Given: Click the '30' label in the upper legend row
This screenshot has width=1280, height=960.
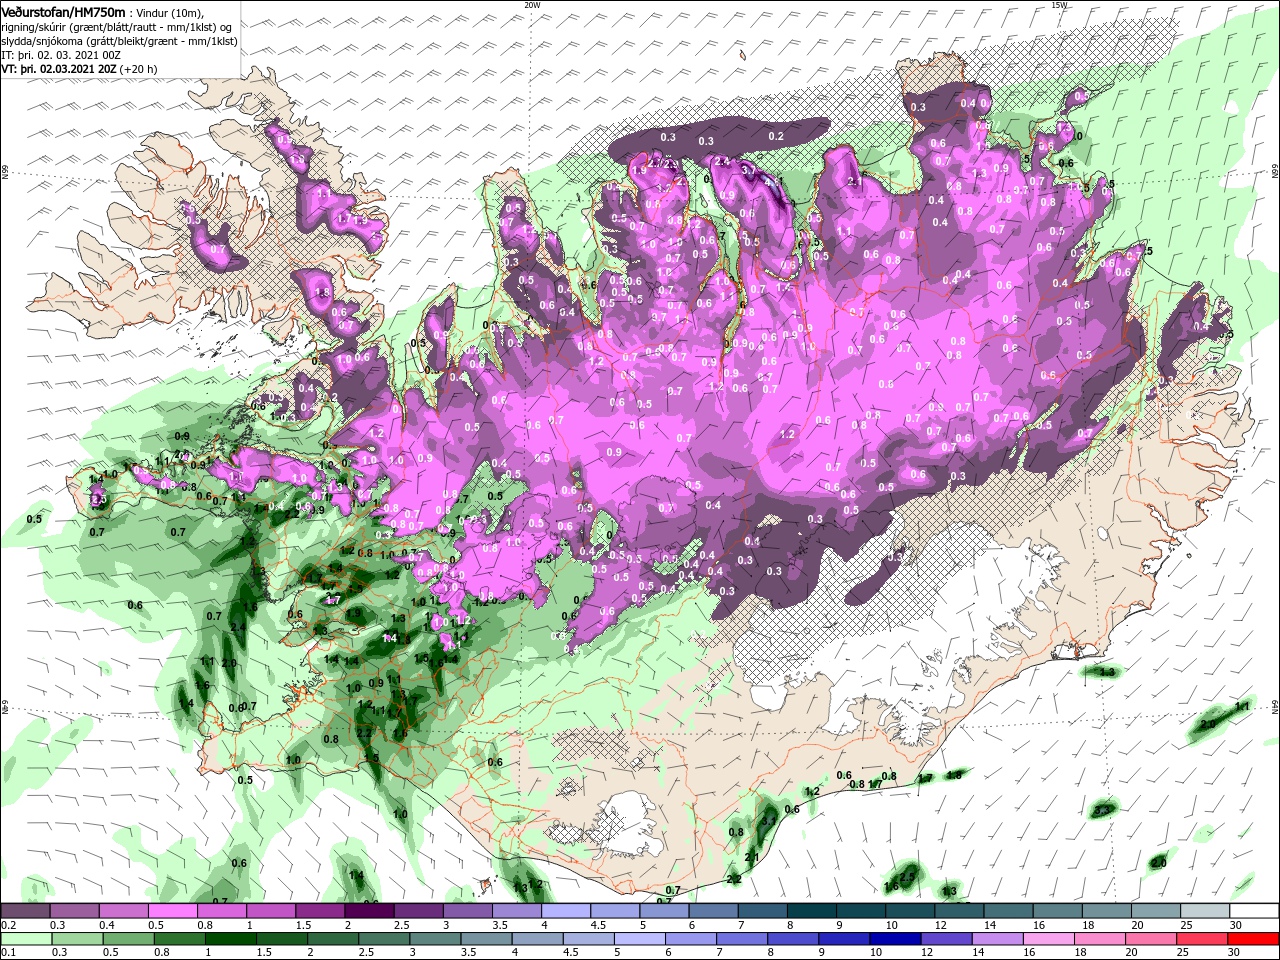Looking at the screenshot, I should (x=1235, y=925).
